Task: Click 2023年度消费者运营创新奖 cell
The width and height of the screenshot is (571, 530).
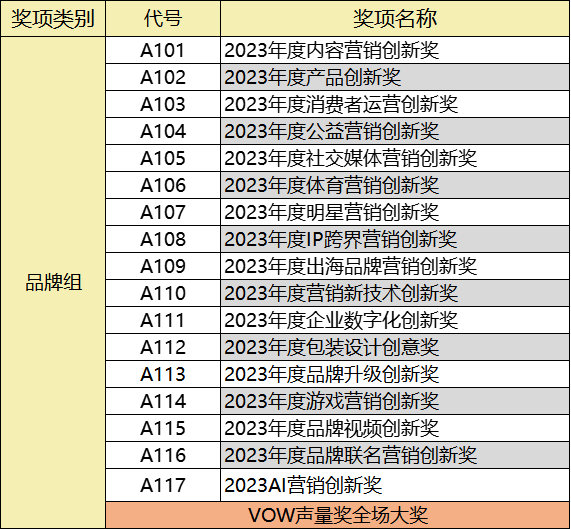Action: (395, 104)
